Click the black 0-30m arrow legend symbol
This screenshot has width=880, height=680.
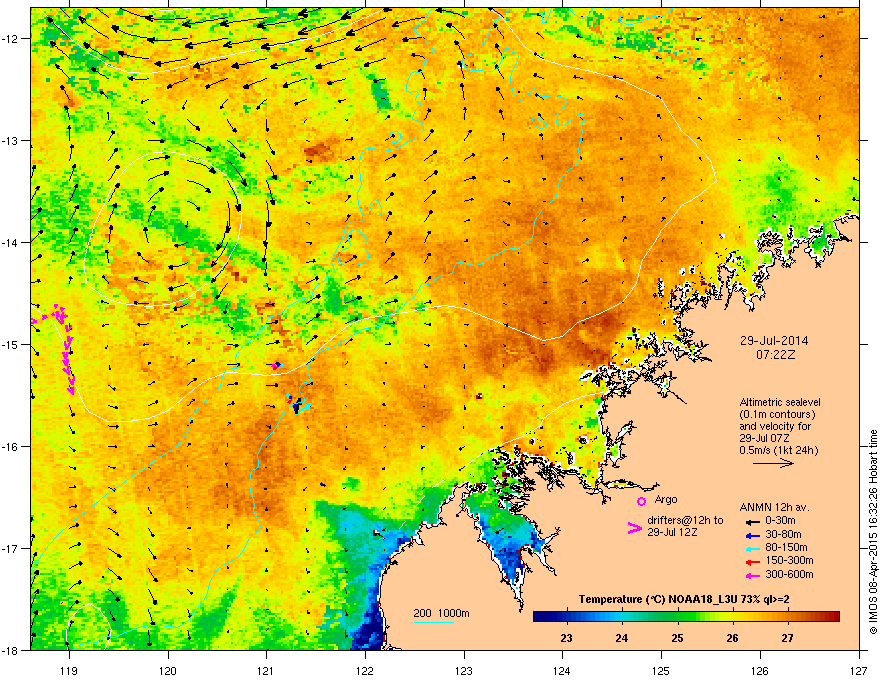(x=752, y=521)
